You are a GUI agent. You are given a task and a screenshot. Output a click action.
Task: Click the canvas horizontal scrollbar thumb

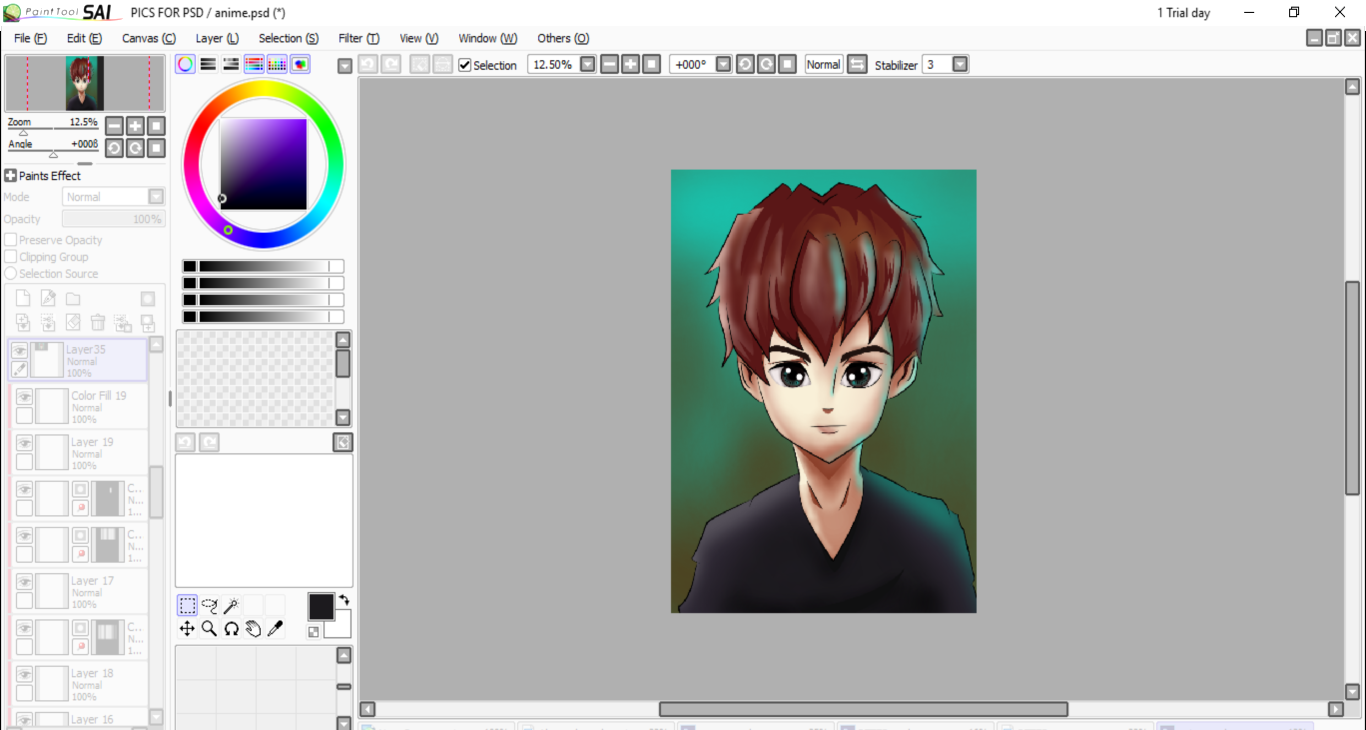point(863,709)
